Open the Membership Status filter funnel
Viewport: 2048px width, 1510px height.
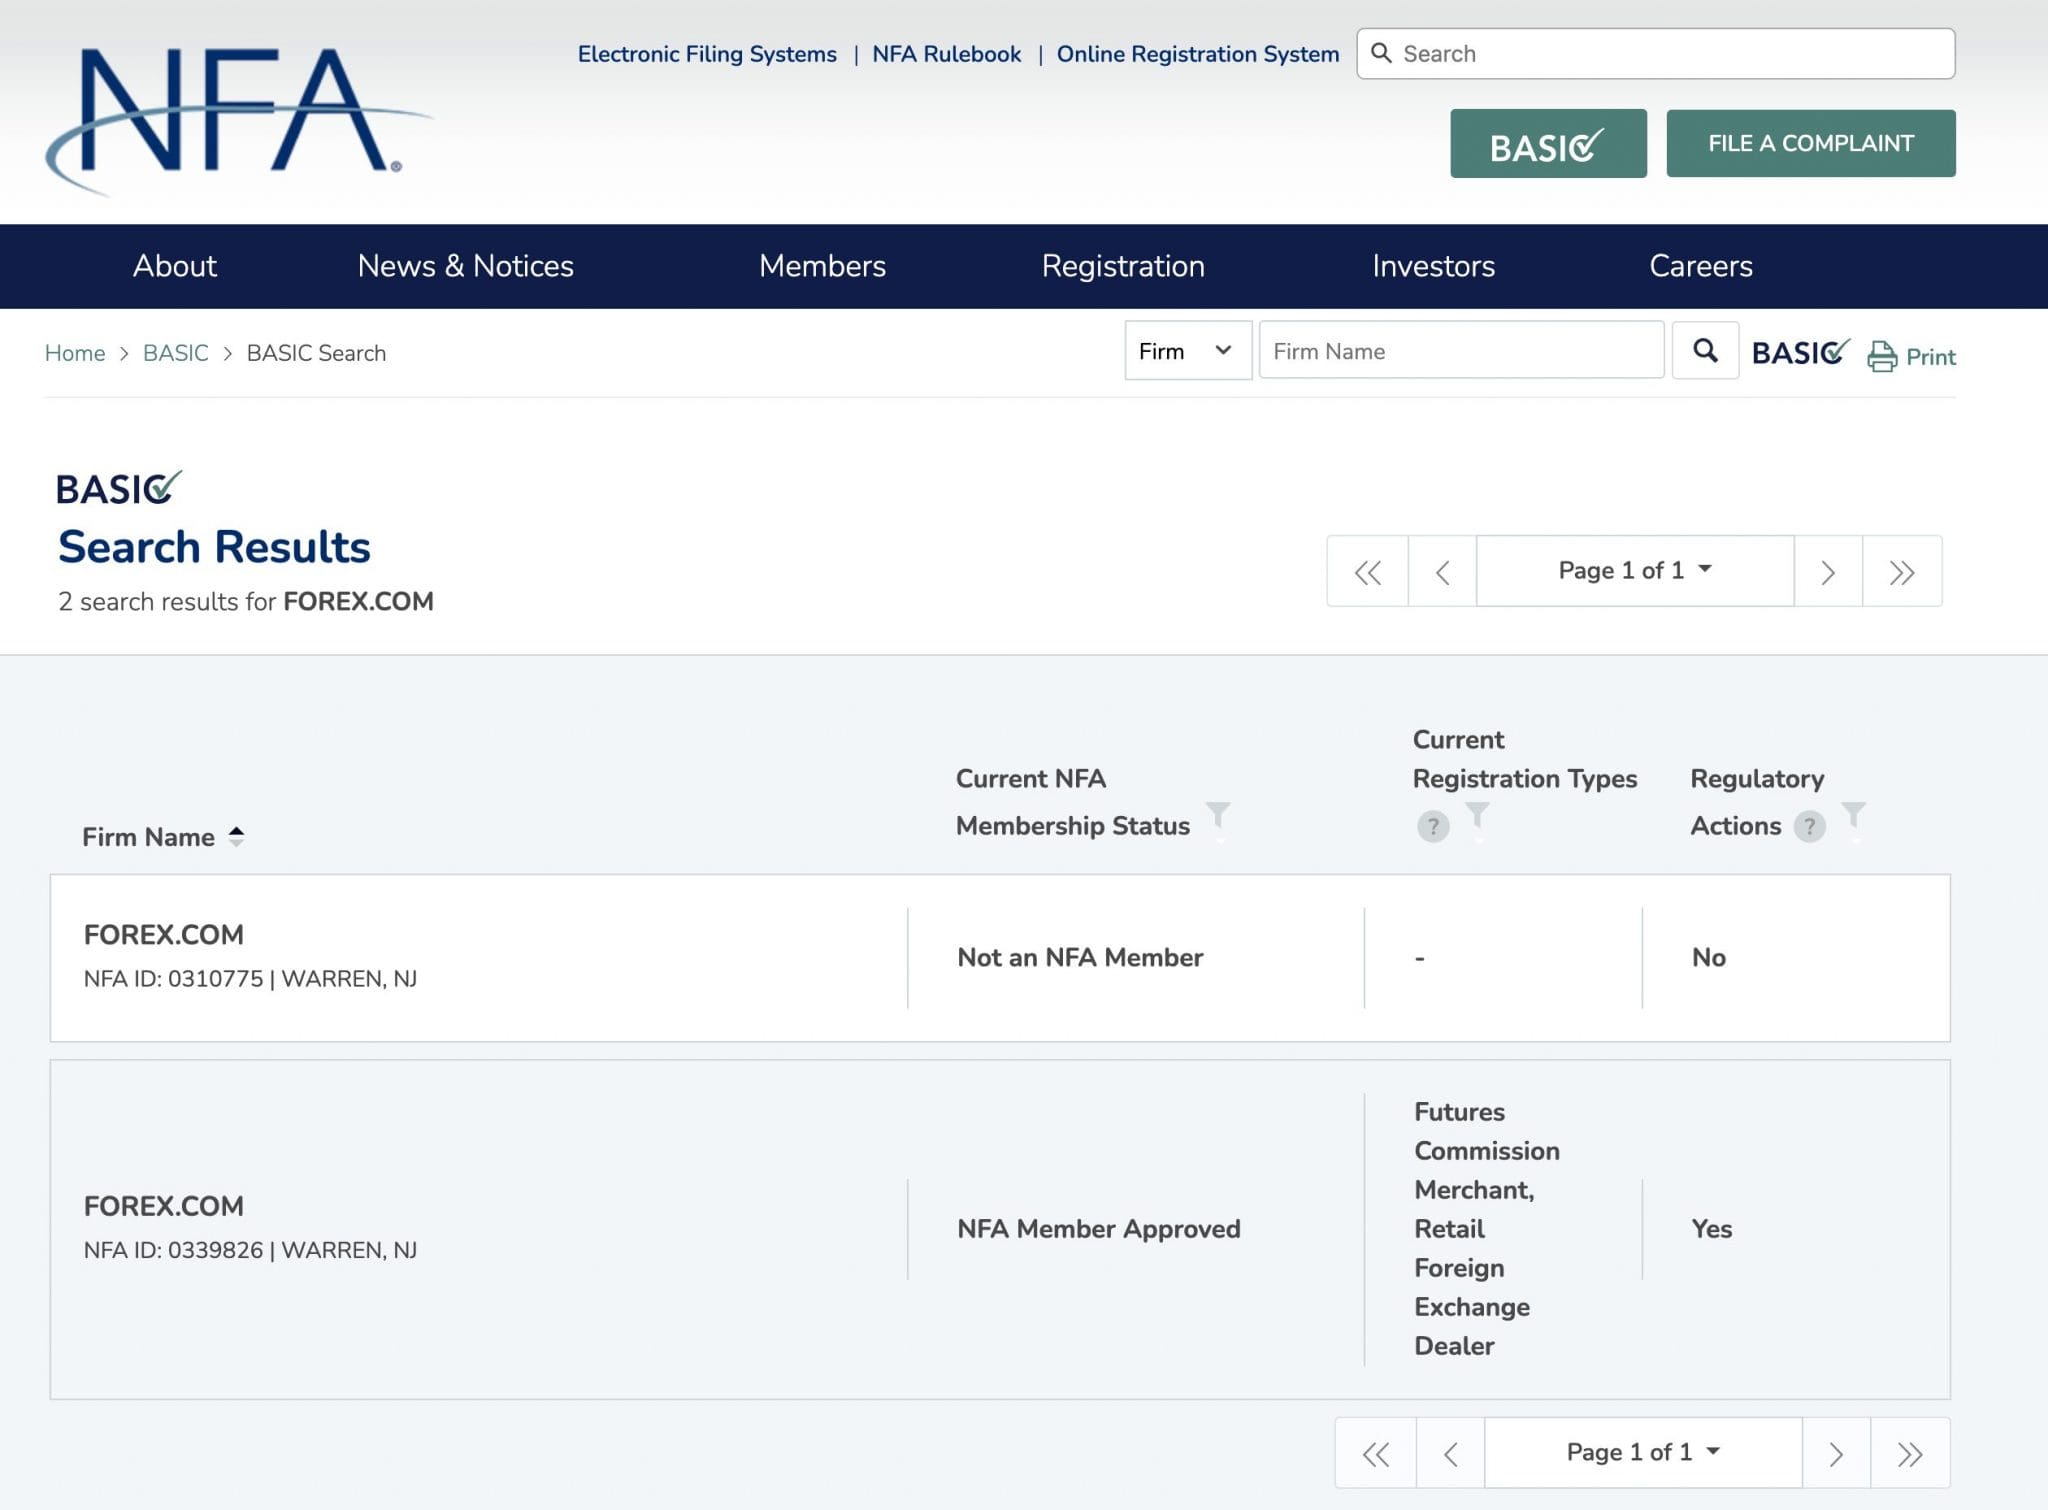tap(1218, 815)
